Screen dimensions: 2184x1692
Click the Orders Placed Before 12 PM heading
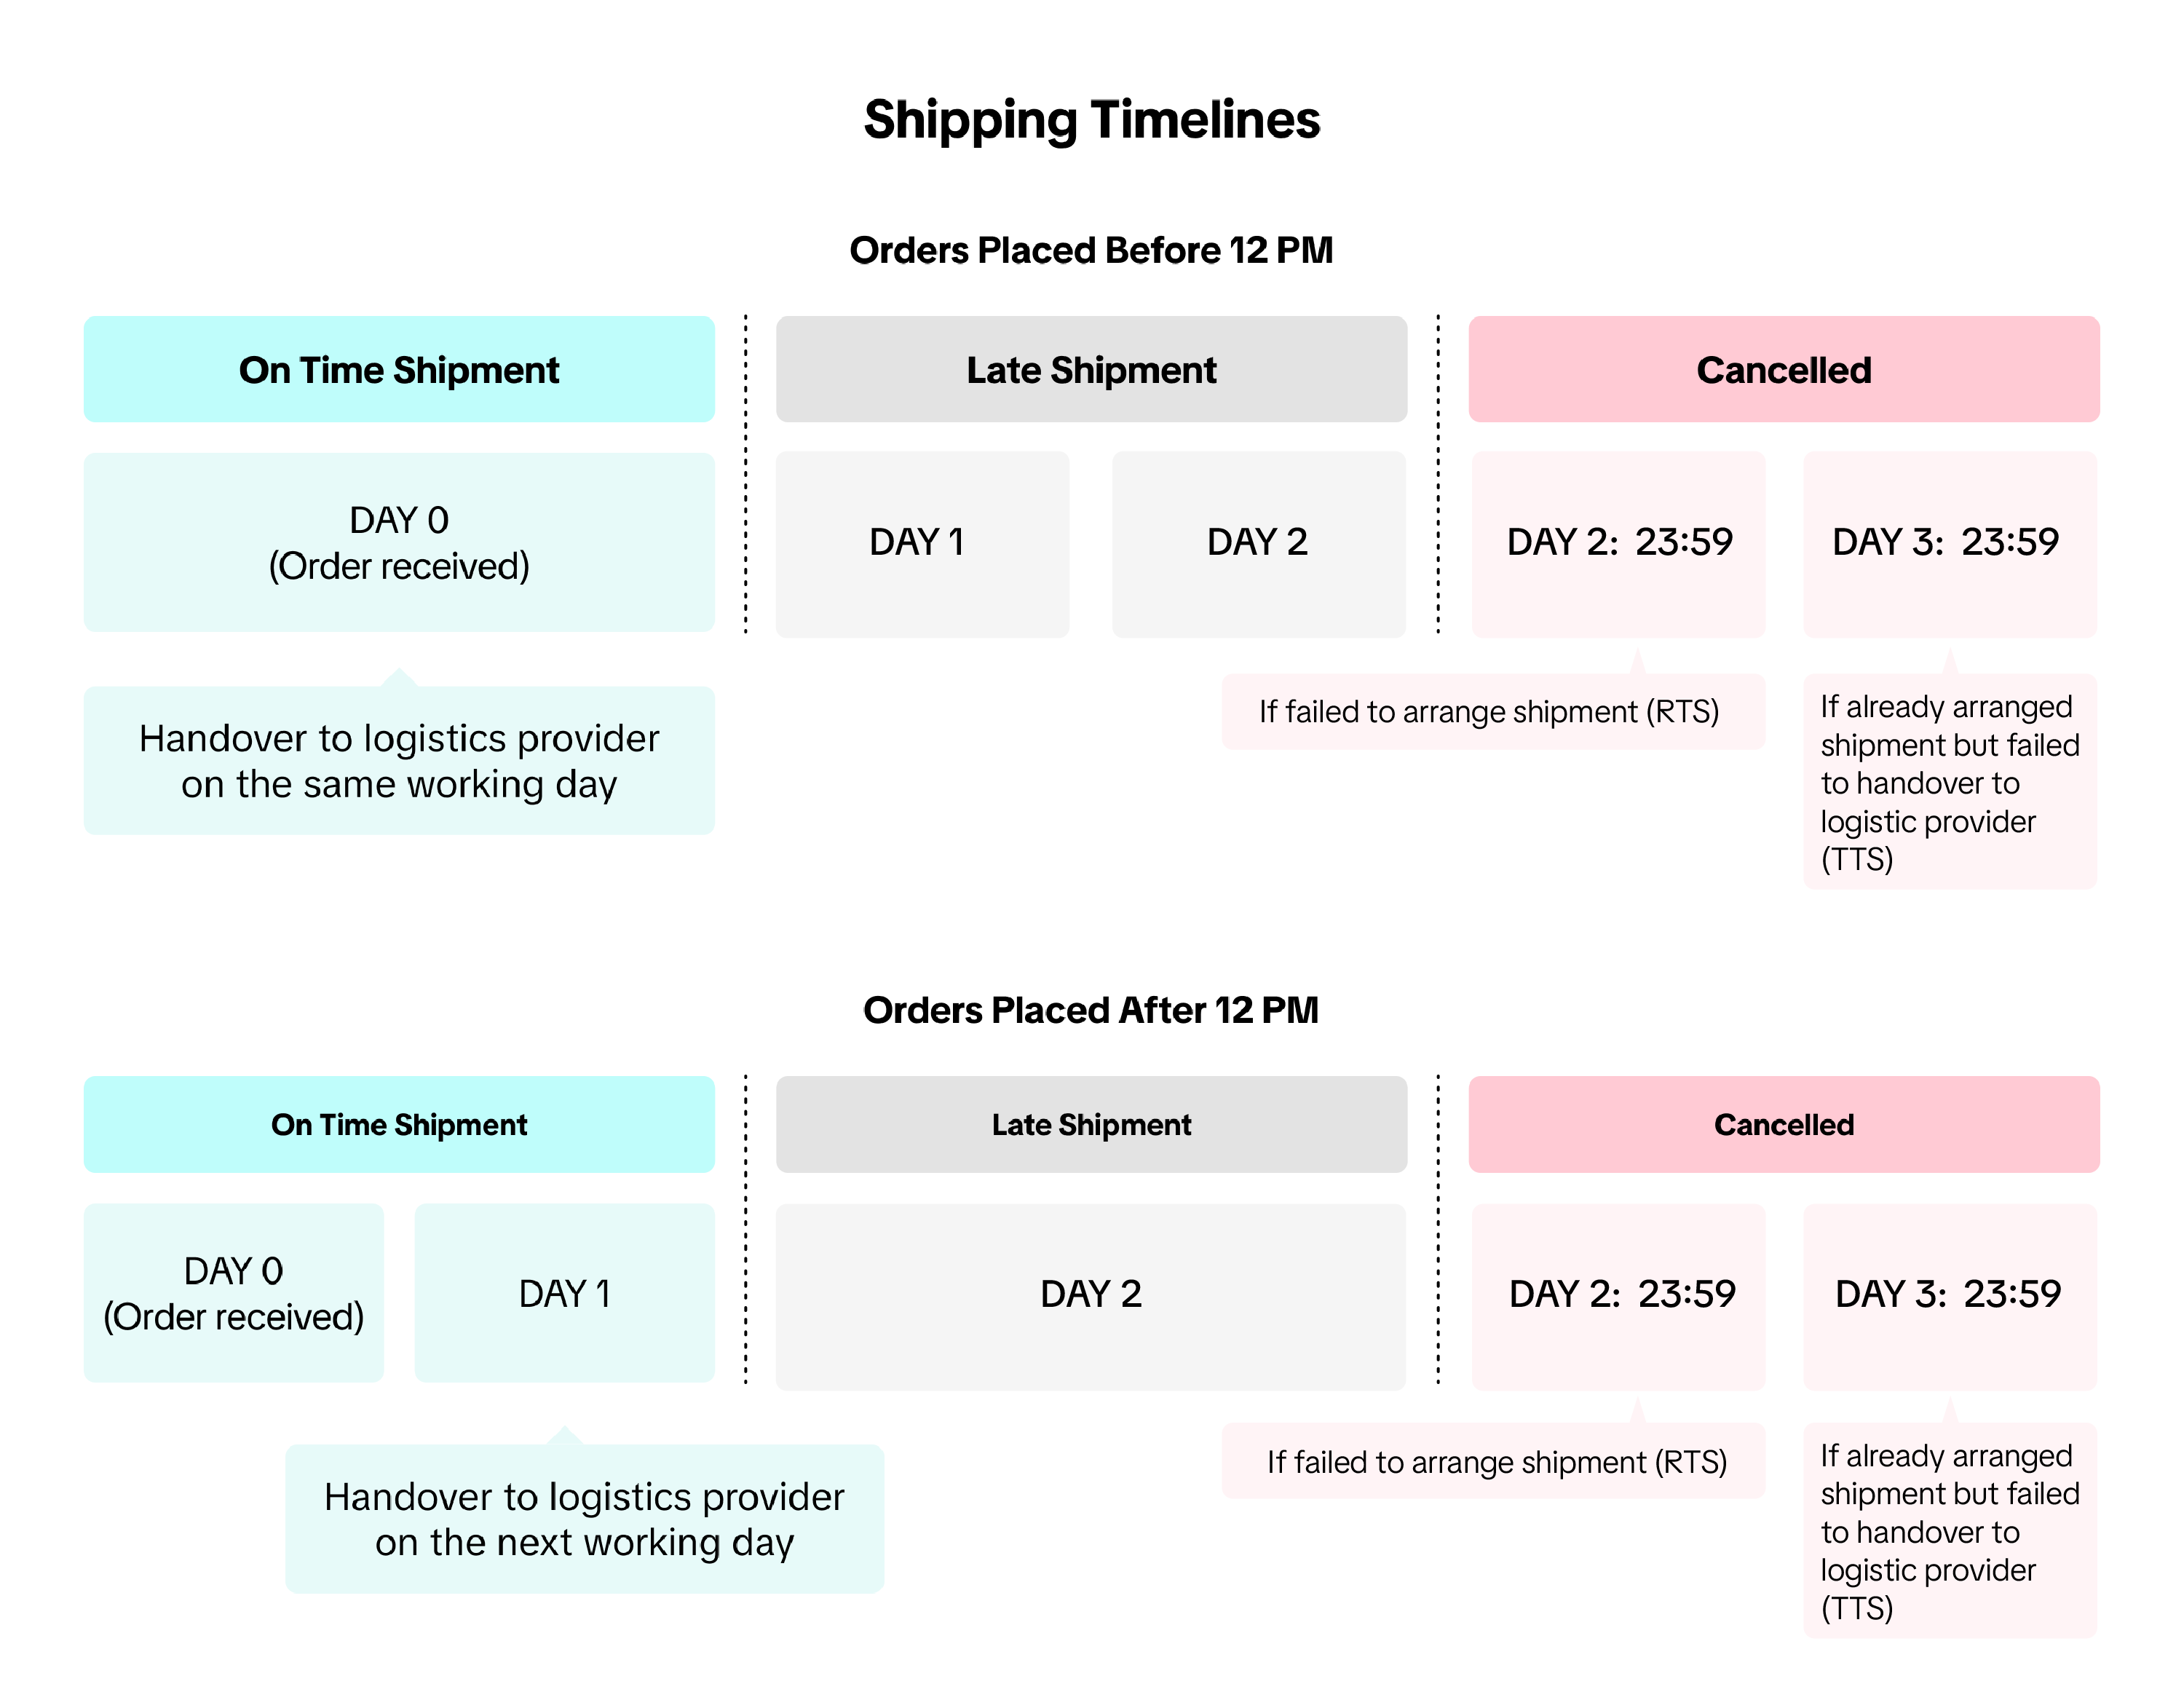point(1091,250)
